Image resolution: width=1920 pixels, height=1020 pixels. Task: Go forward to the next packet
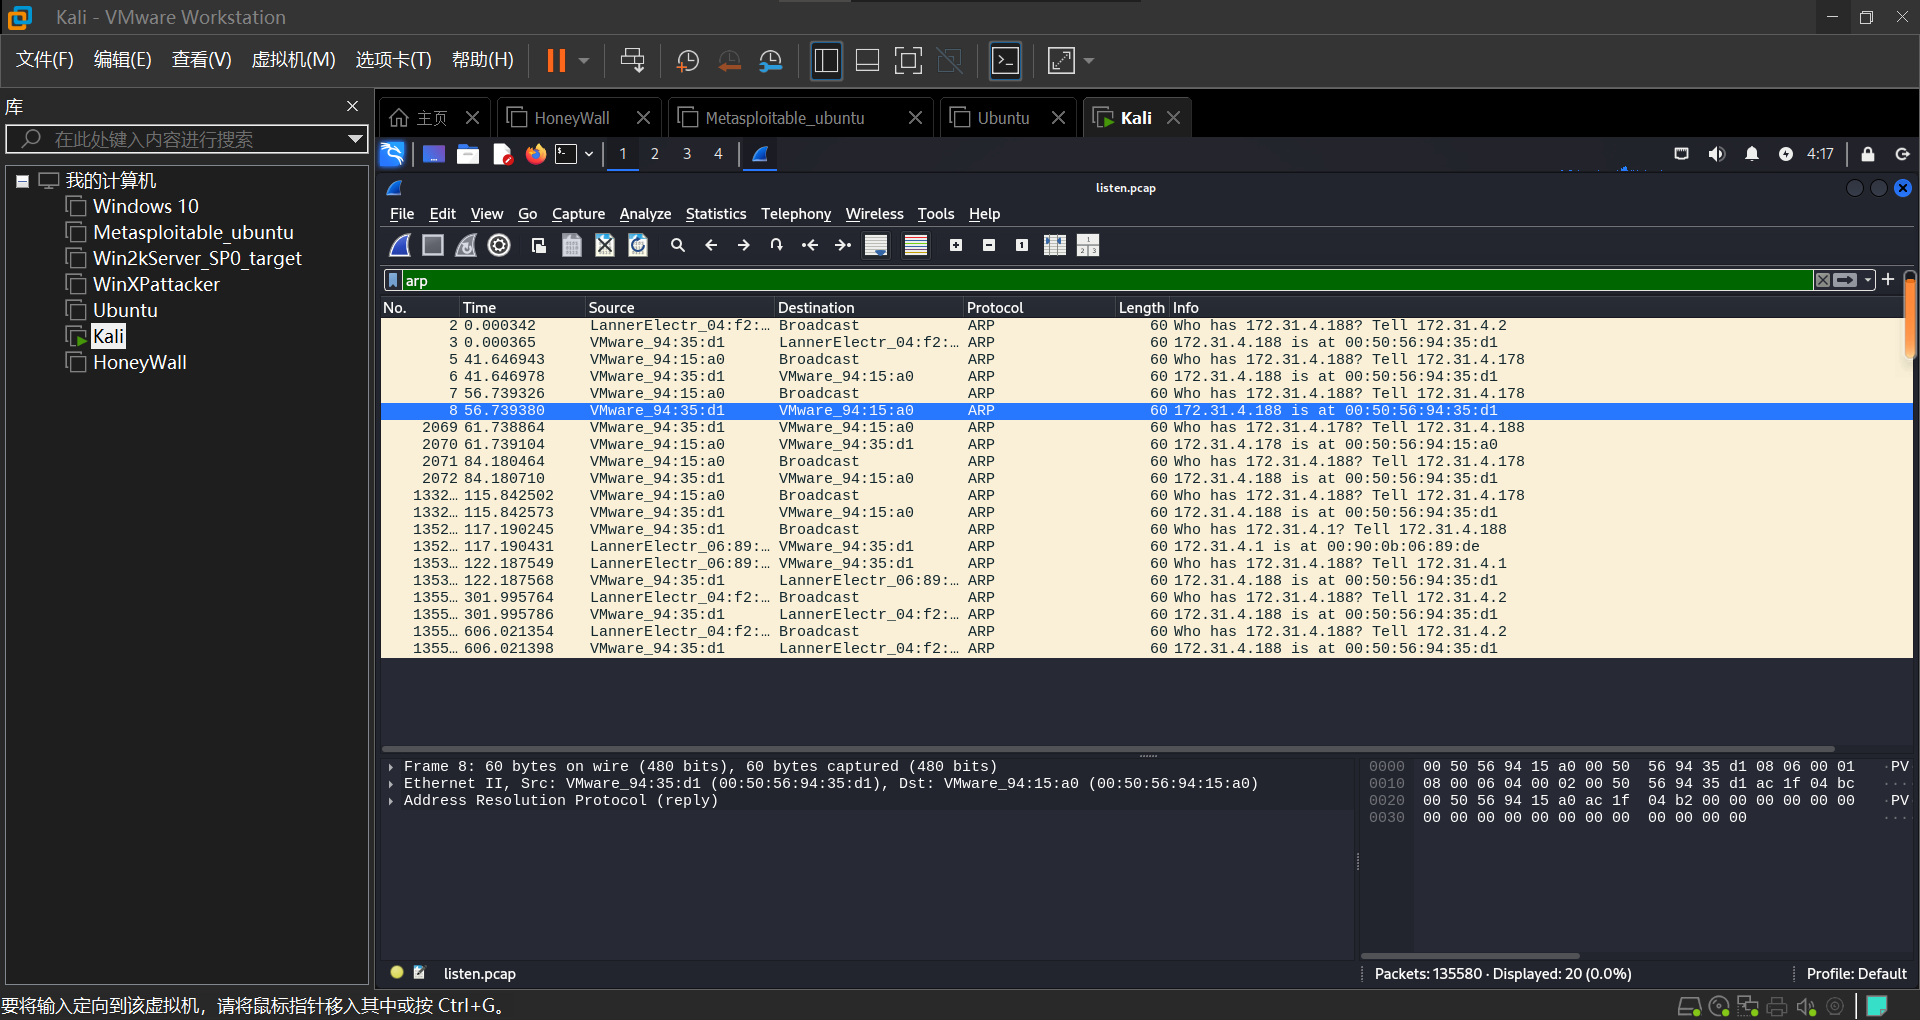[x=744, y=245]
